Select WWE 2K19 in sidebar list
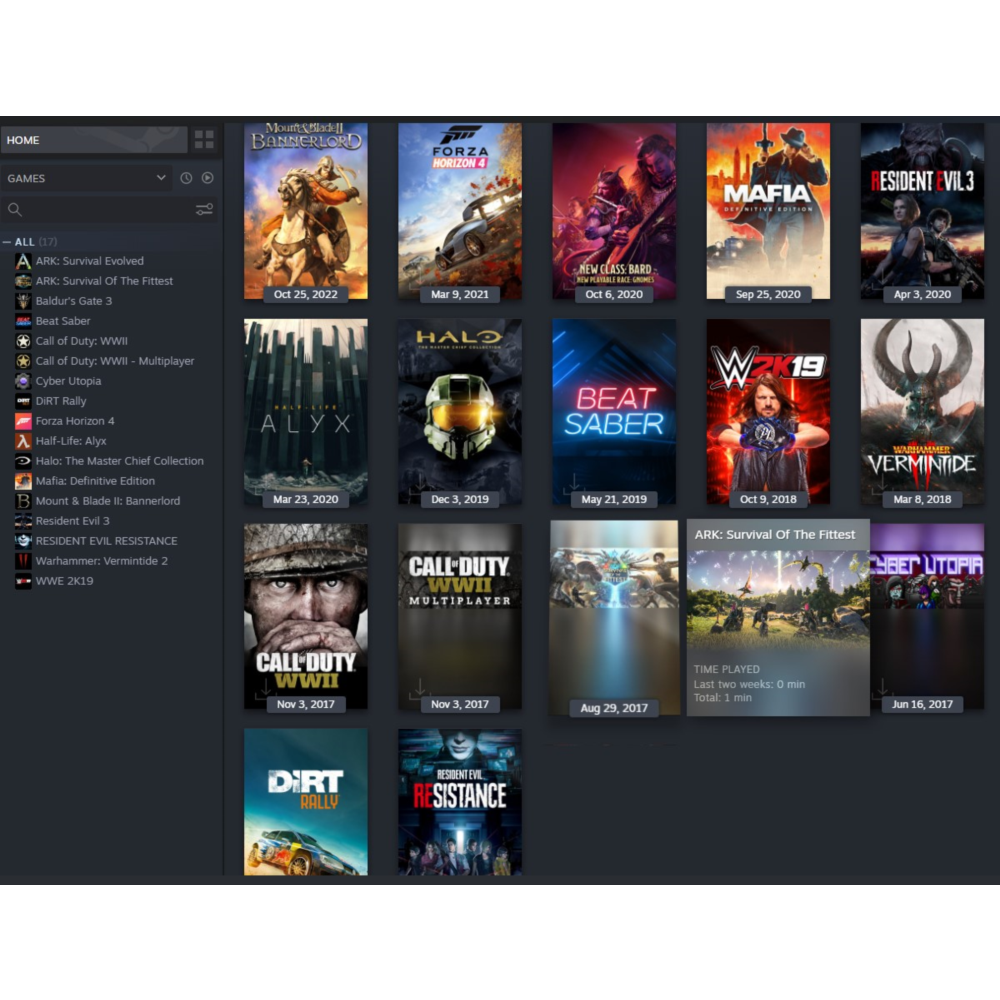 click(64, 581)
